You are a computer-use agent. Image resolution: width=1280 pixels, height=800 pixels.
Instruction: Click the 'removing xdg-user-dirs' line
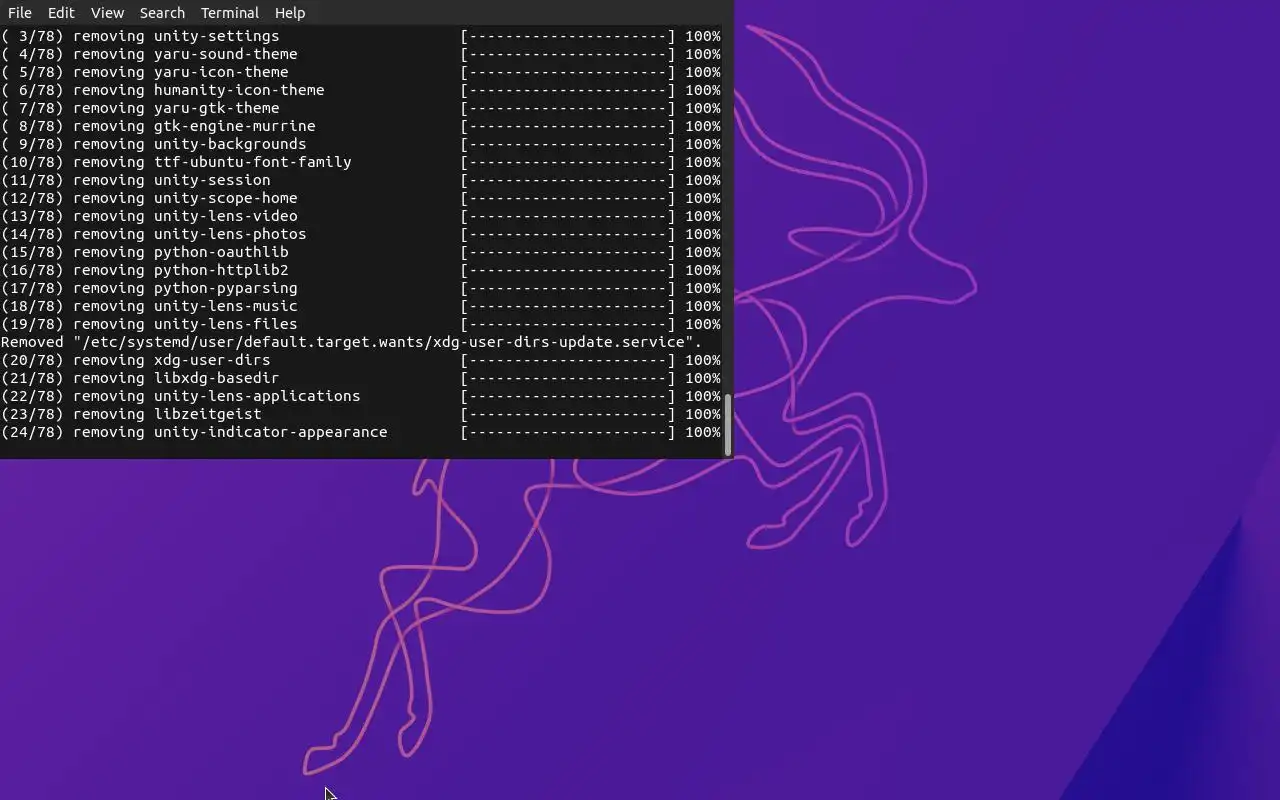(360, 360)
